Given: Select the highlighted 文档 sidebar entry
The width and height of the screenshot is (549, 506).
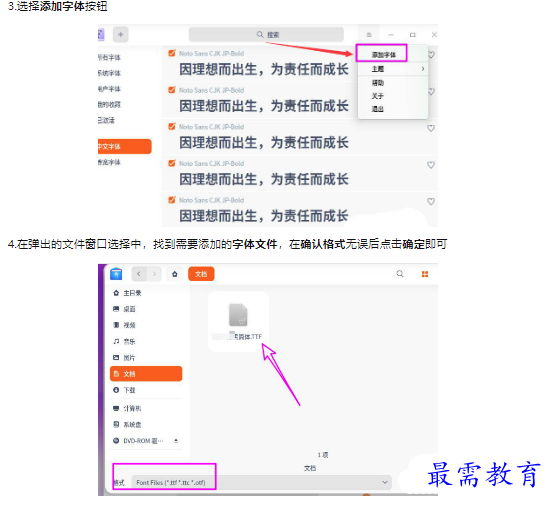Looking at the screenshot, I should coord(146,374).
